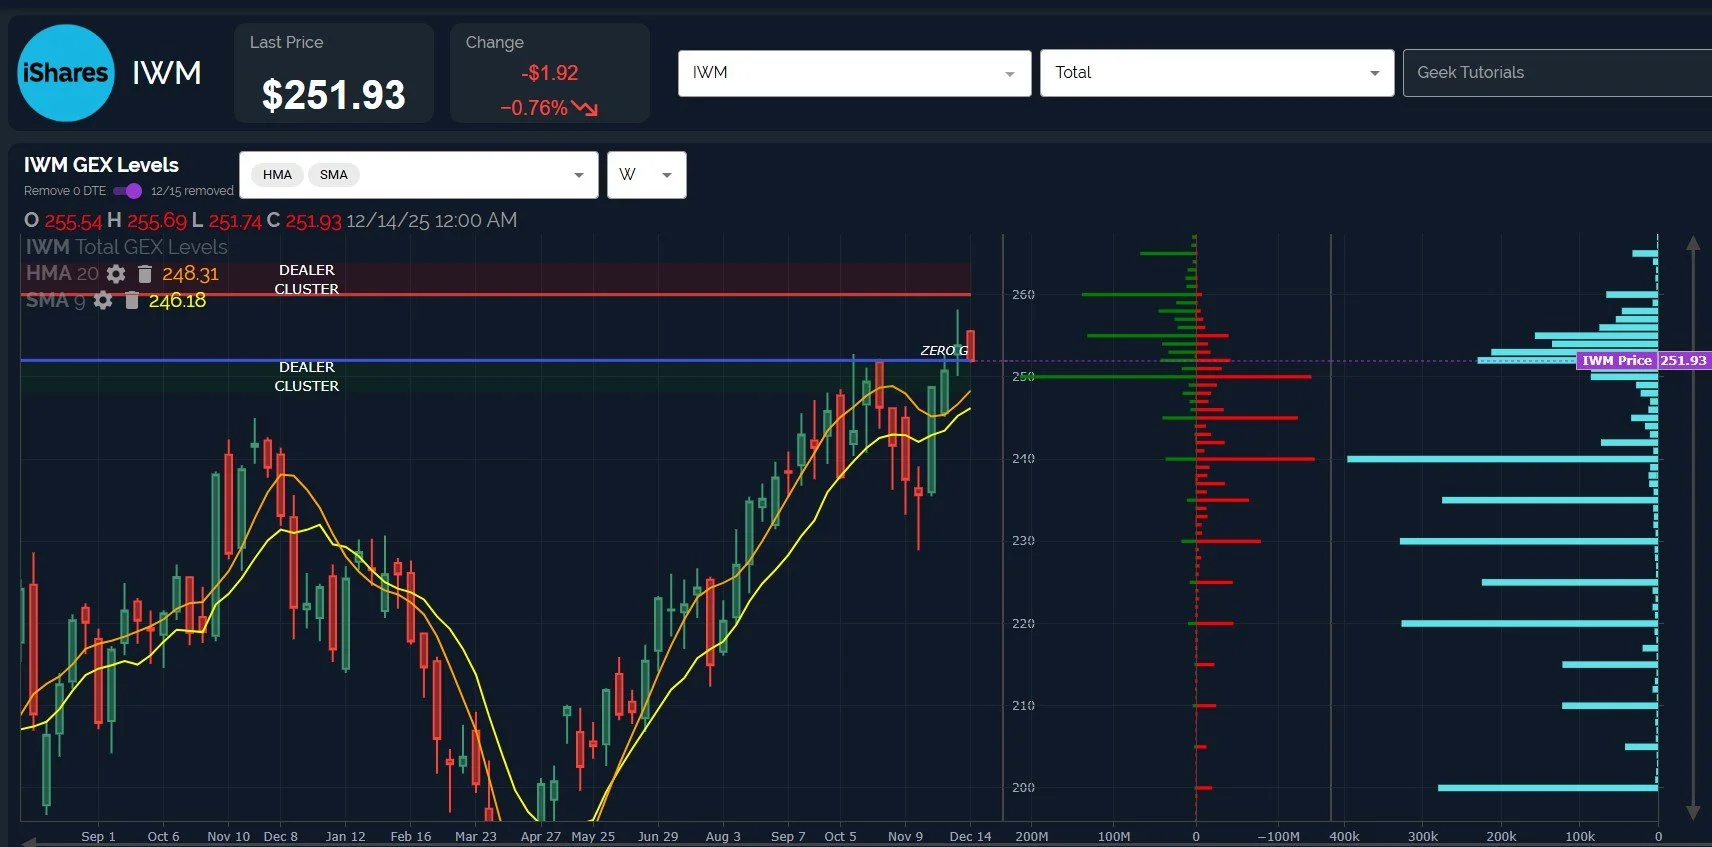
Task: Click the -100M GEX axis label
Action: pyautogui.click(x=1278, y=836)
